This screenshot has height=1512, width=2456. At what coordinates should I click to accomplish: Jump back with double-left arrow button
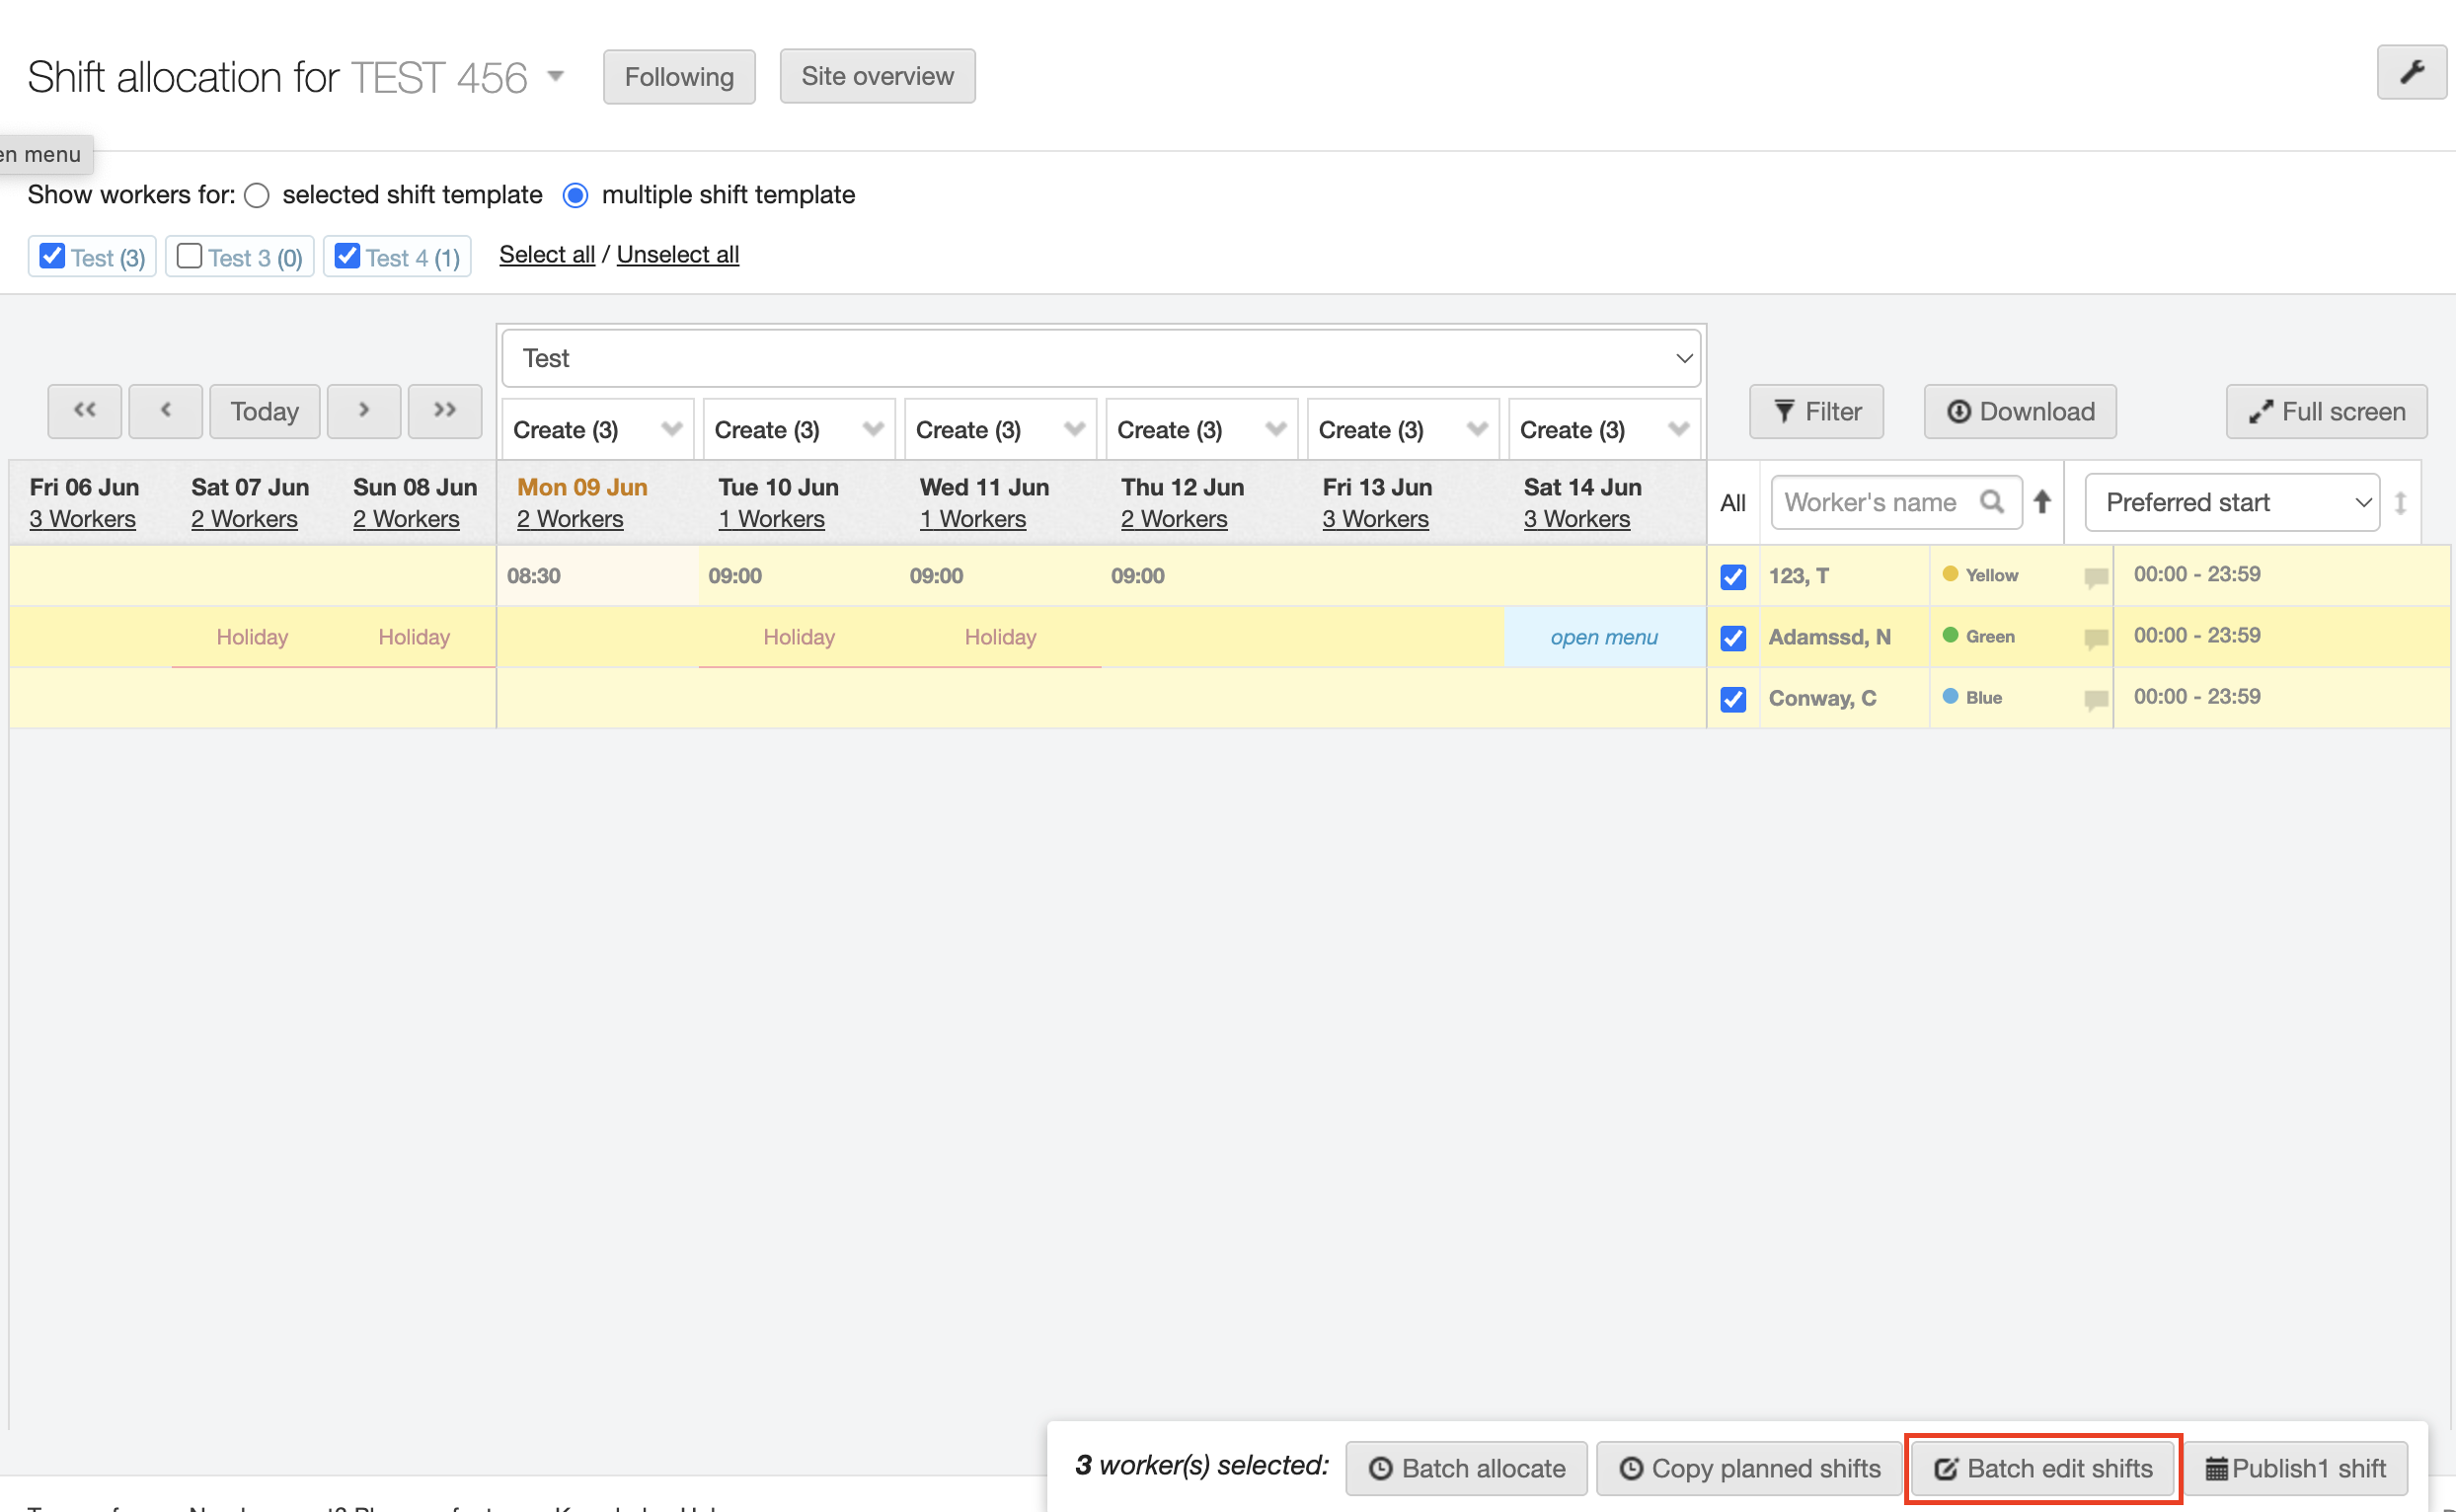85,411
